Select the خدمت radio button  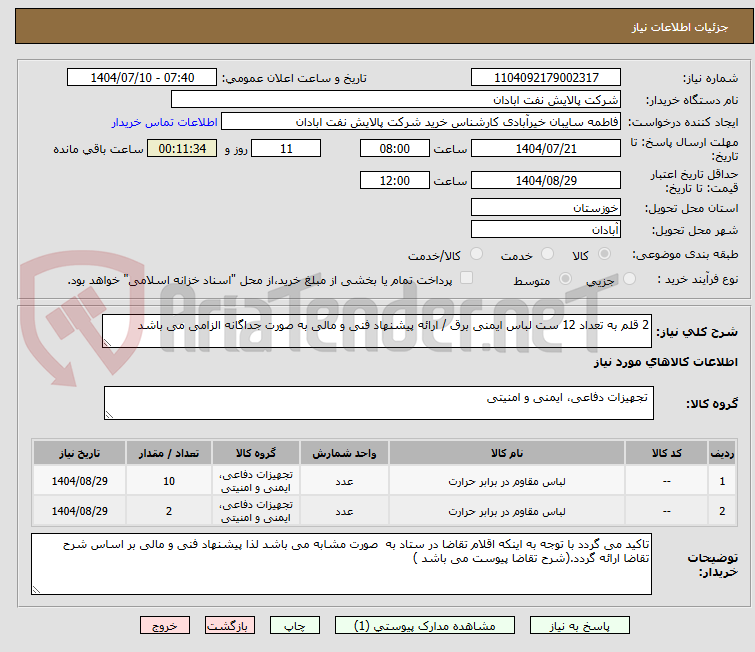547,254
